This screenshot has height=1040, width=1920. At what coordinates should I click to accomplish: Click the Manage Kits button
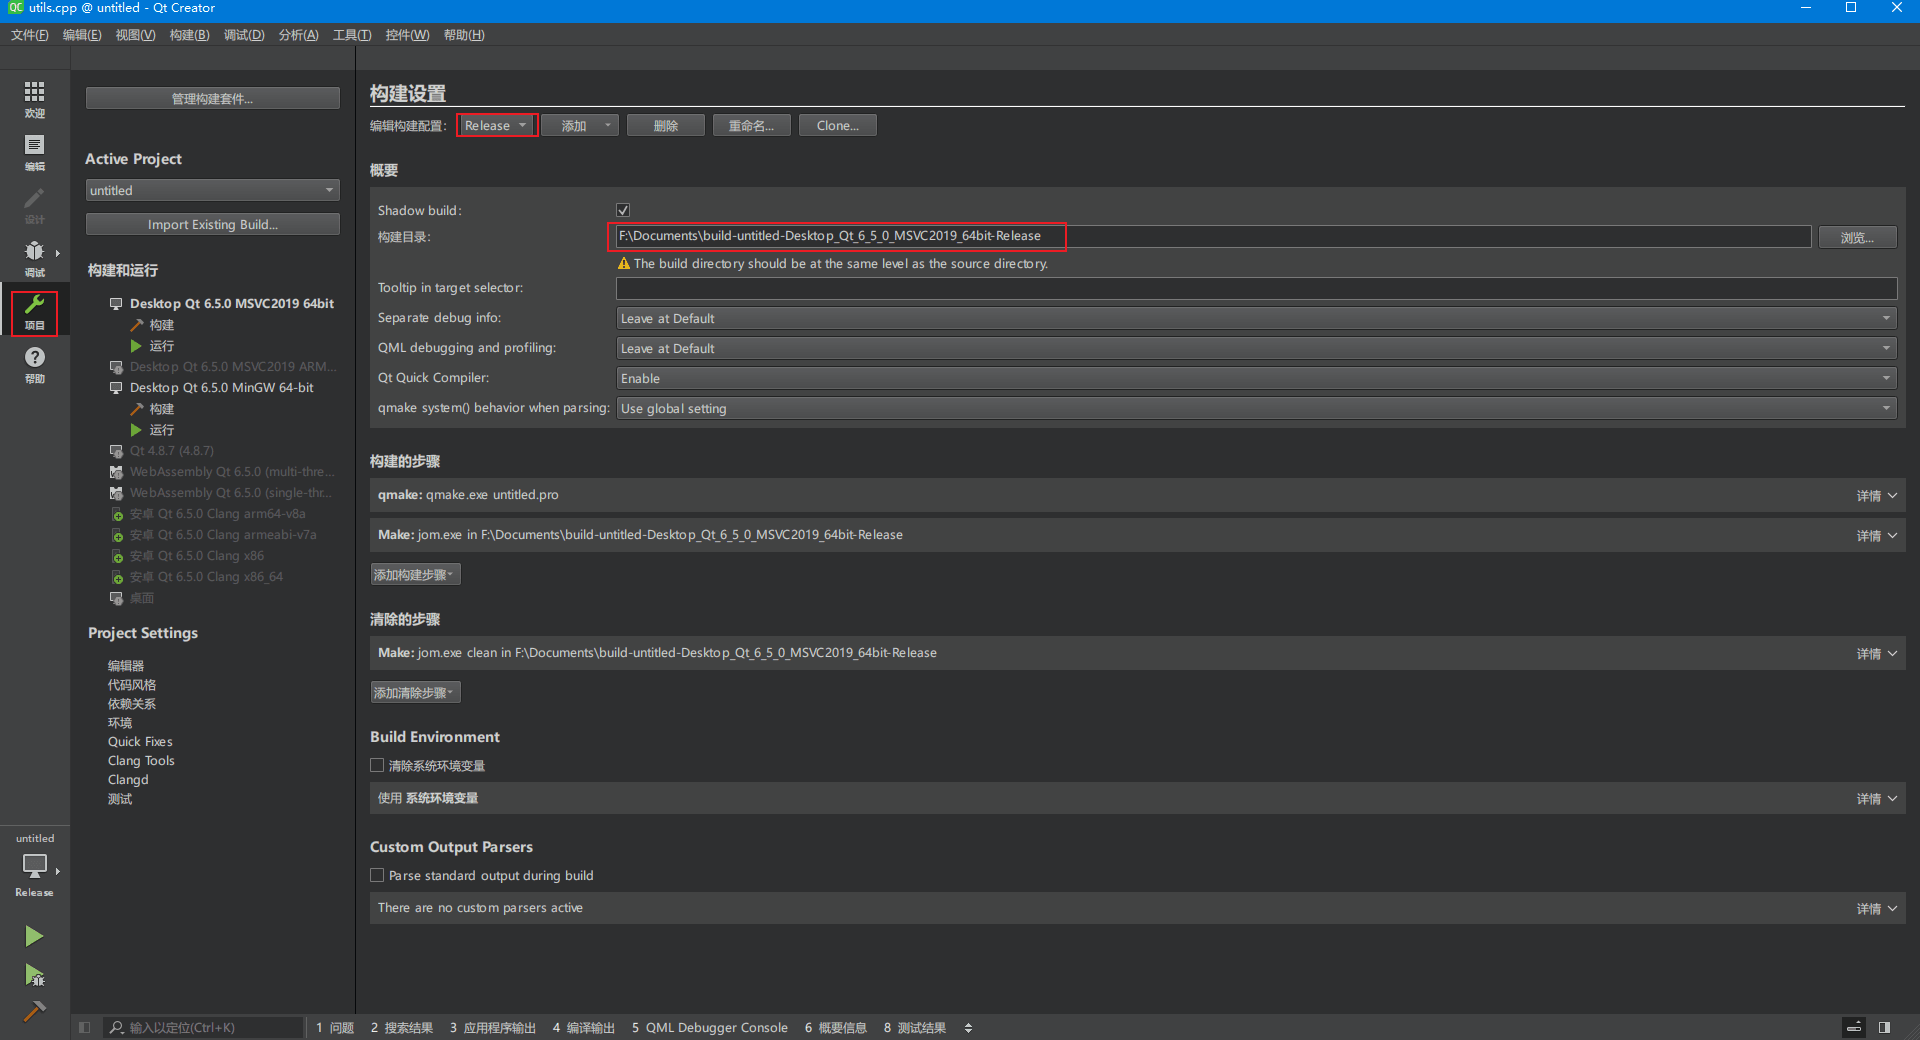213,98
